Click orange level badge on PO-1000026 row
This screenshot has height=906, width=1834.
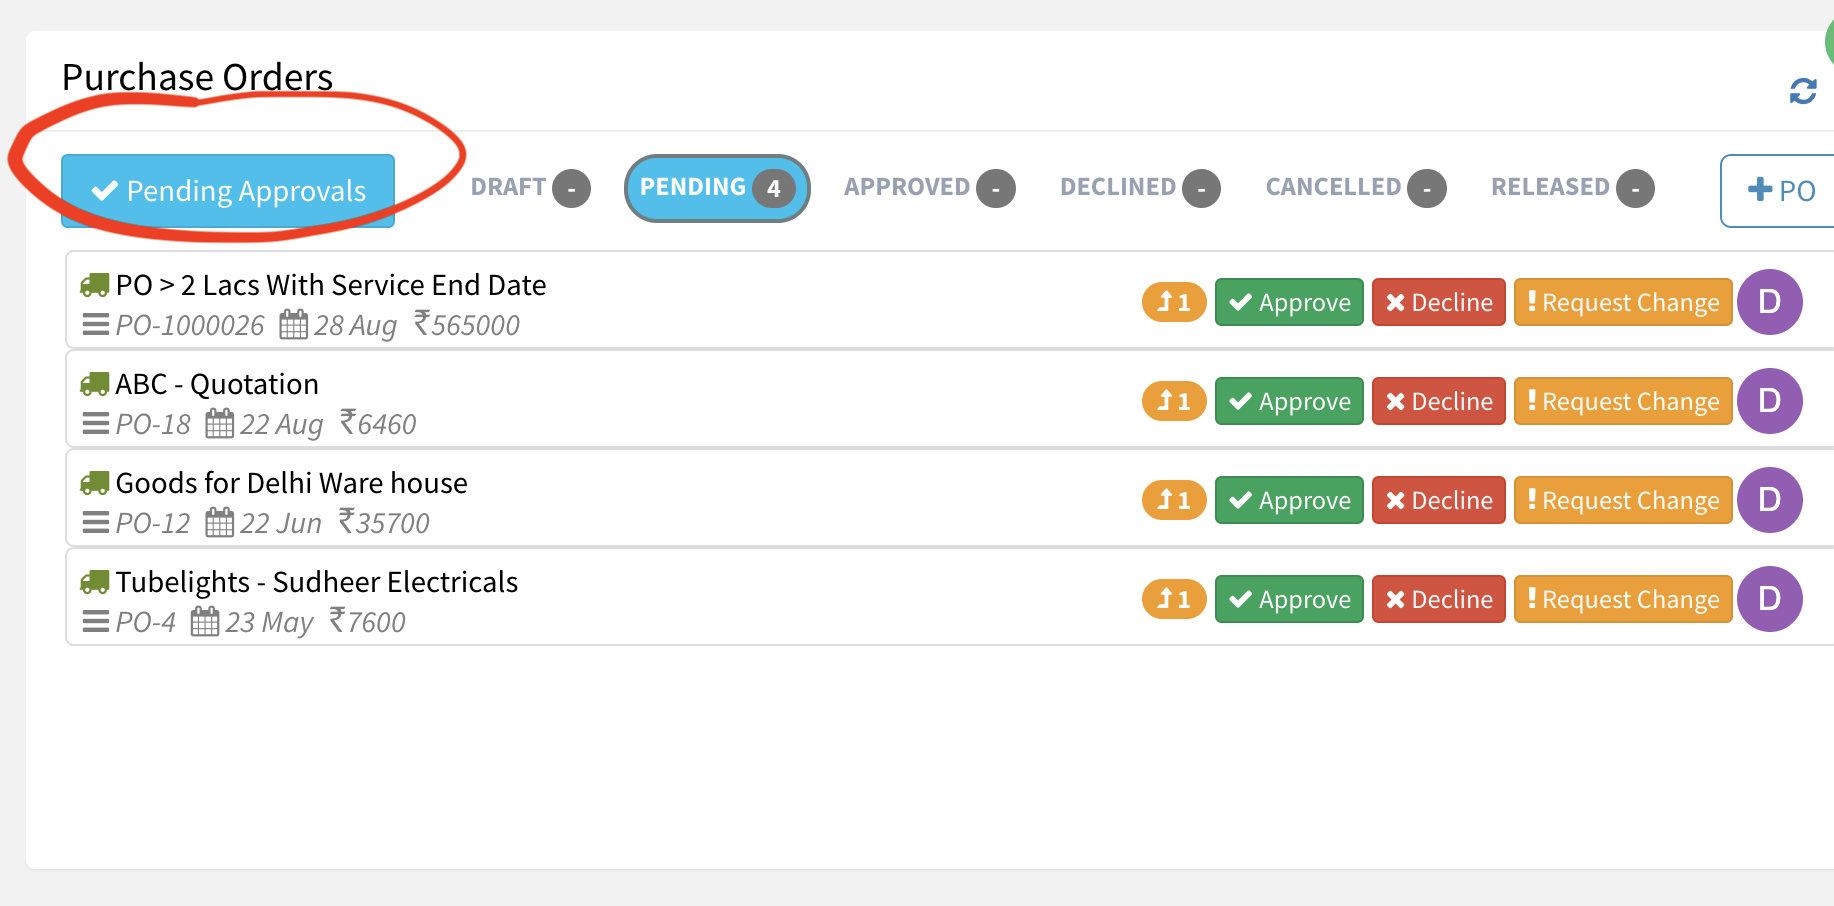[1173, 302]
